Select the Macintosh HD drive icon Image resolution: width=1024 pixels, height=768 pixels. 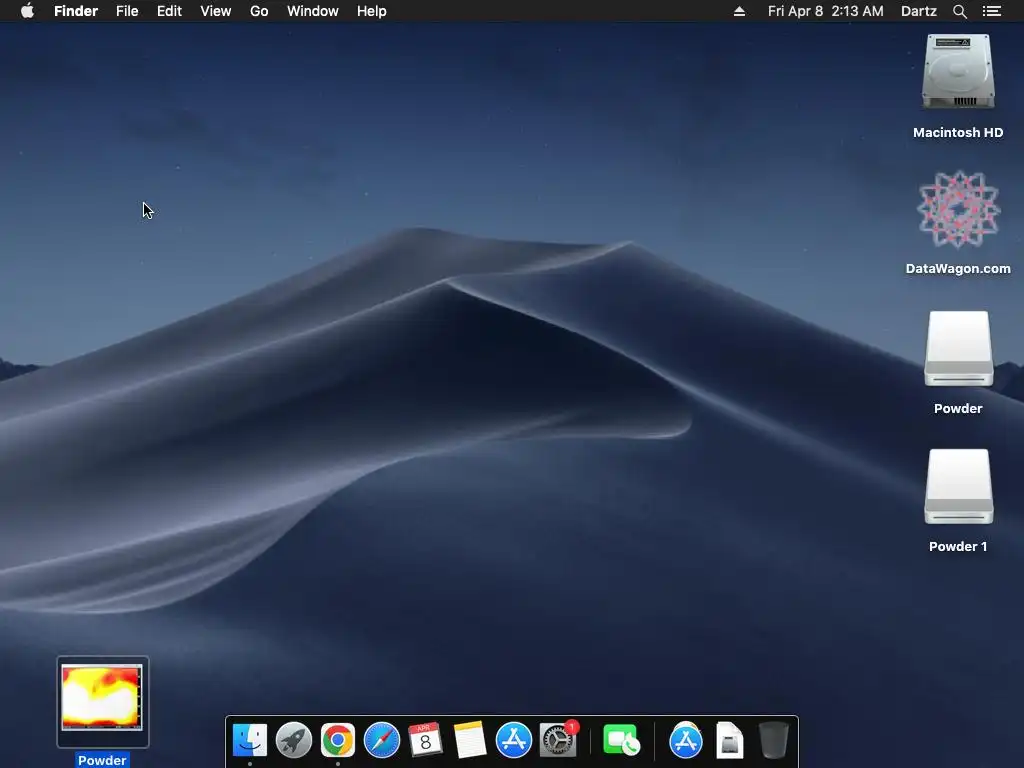click(958, 72)
